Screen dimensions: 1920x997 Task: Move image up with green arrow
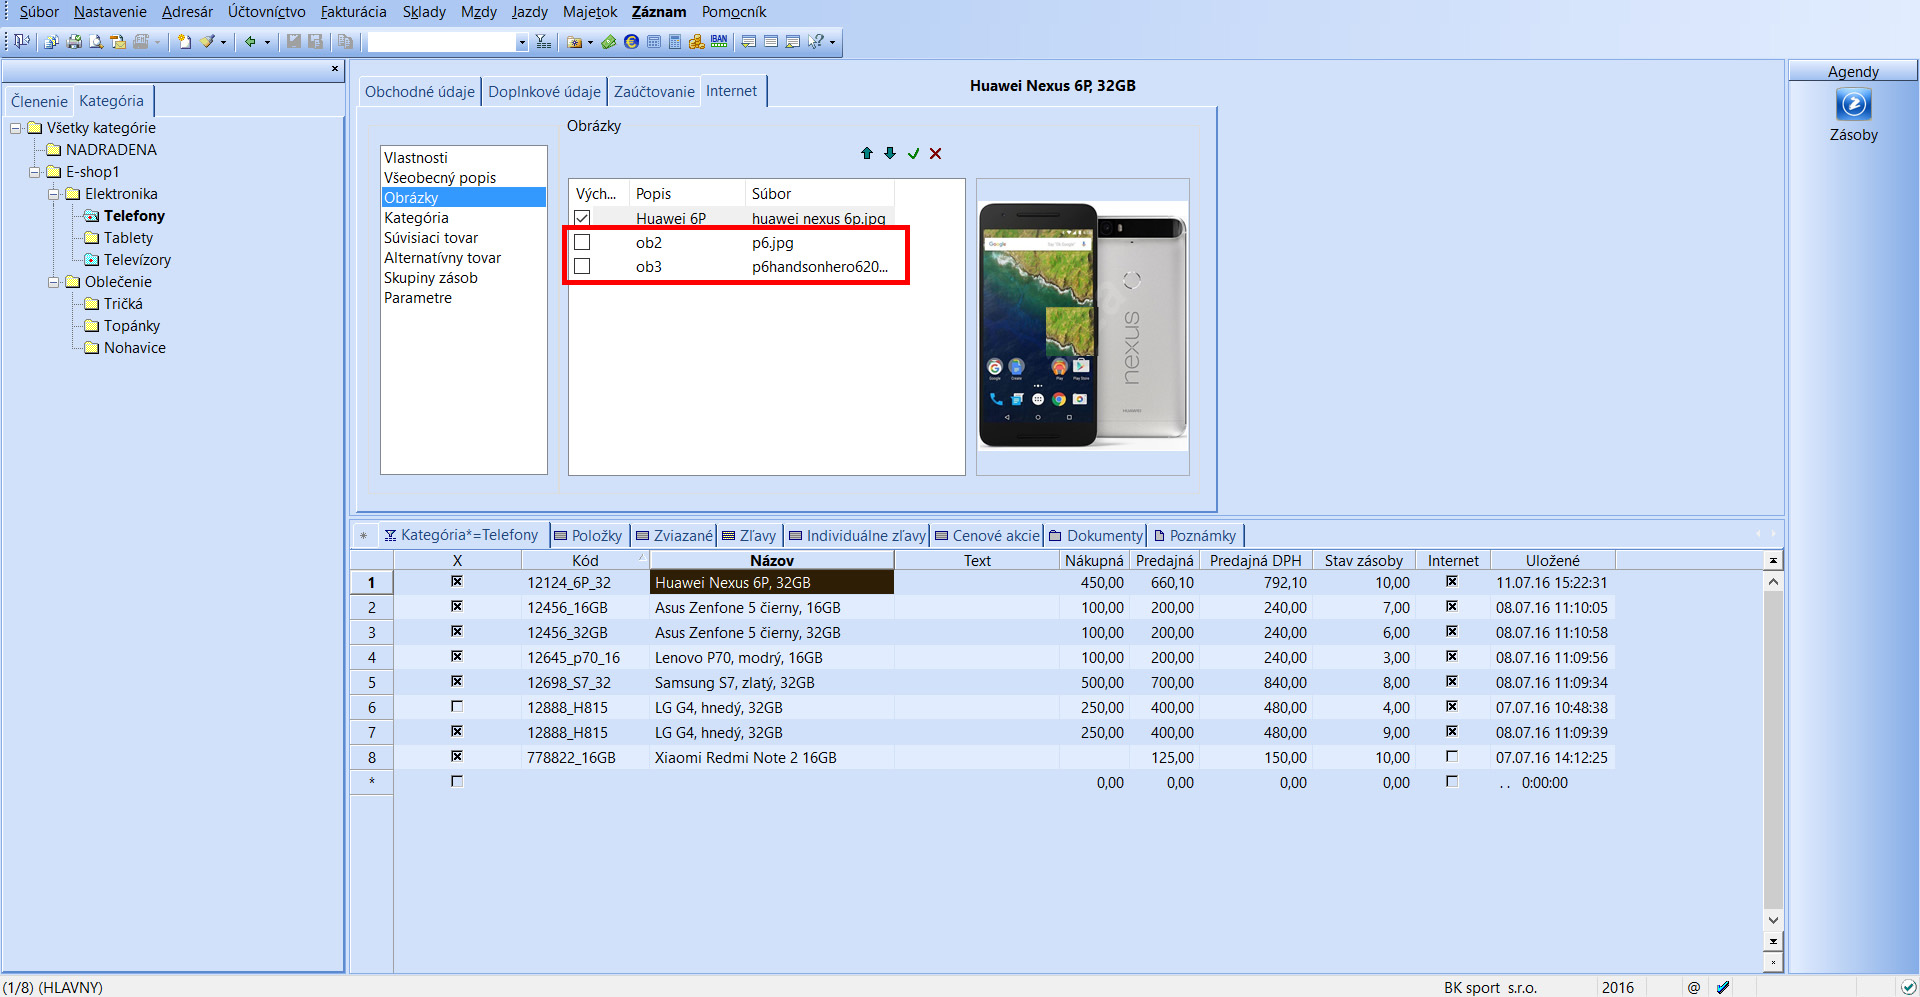[x=867, y=153]
